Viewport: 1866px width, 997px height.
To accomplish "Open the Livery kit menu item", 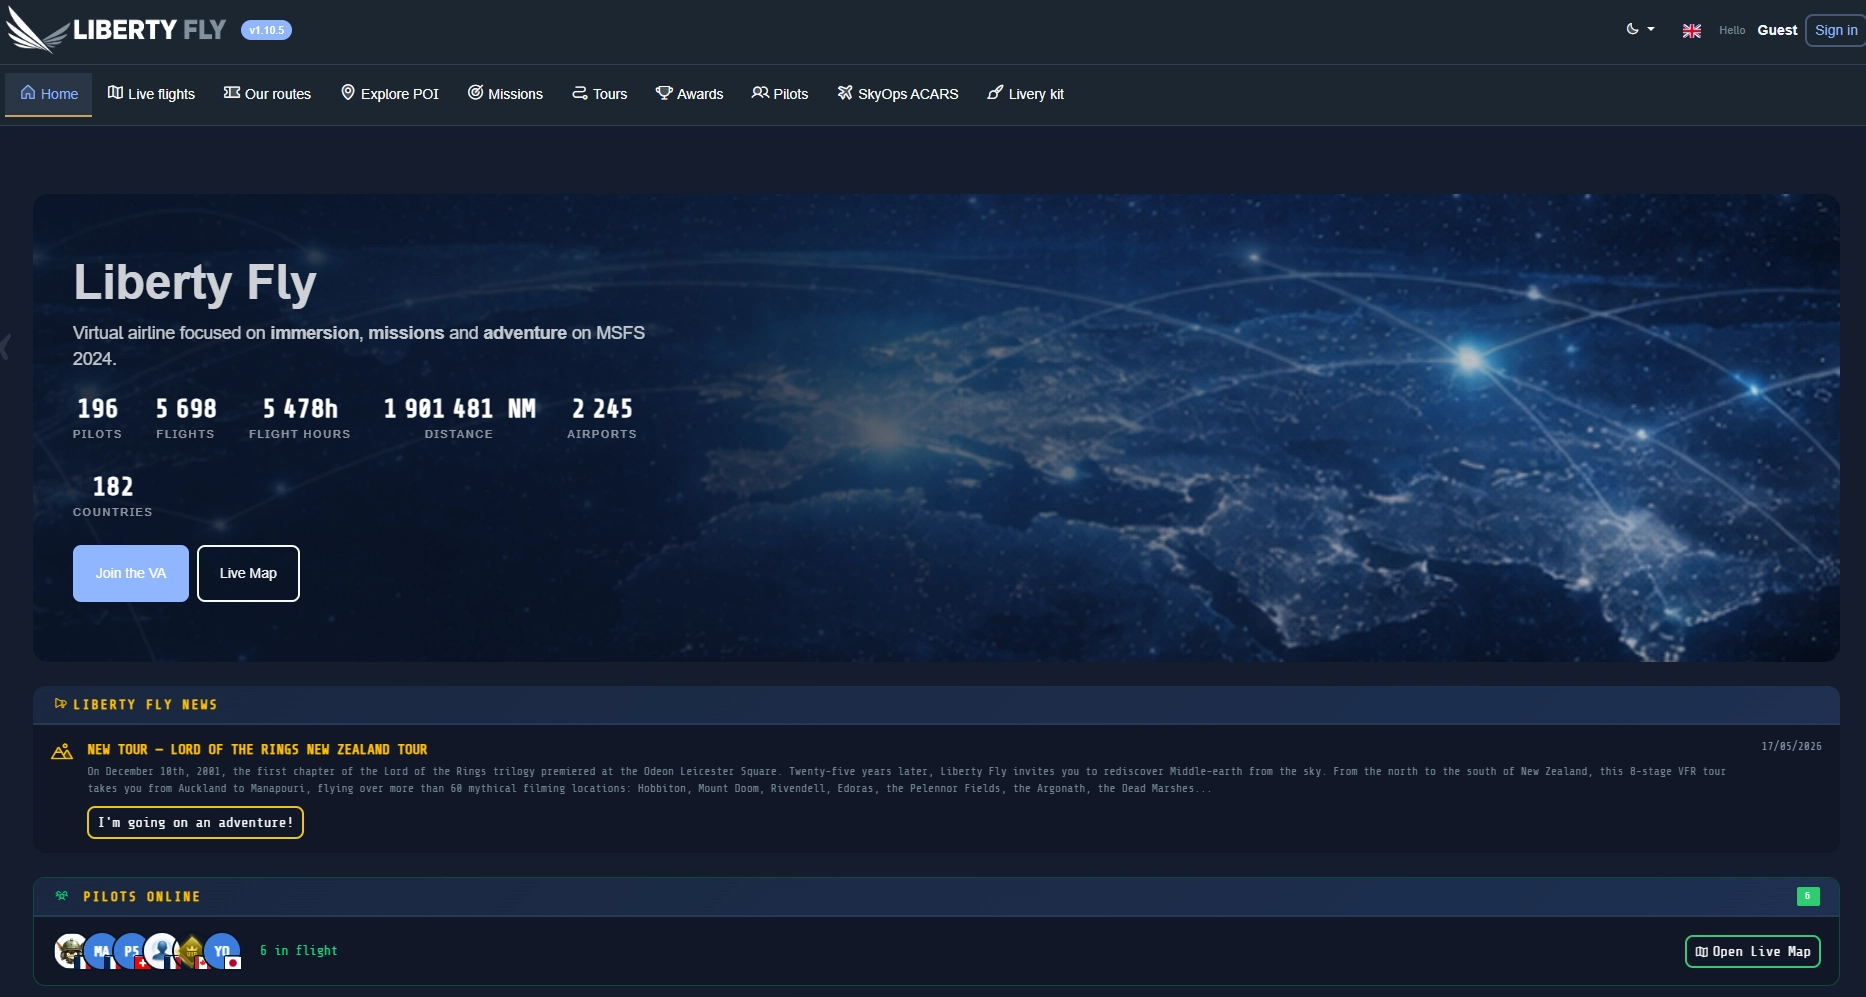I will point(1026,94).
